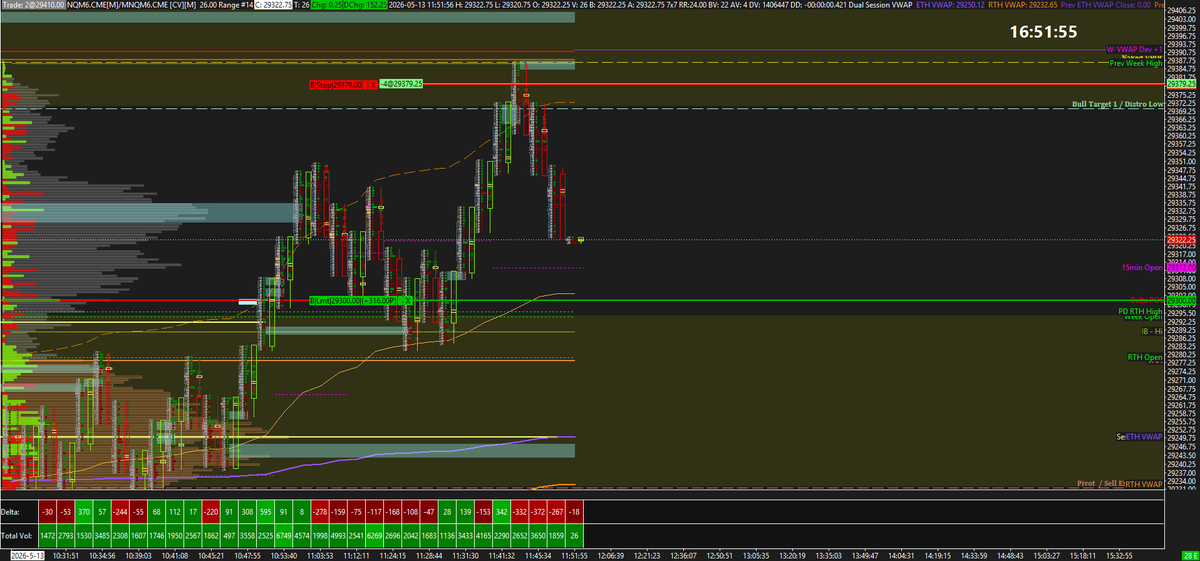Select the 'W-VWAP Dev +1' label
The width and height of the screenshot is (1200, 561).
coord(1135,48)
